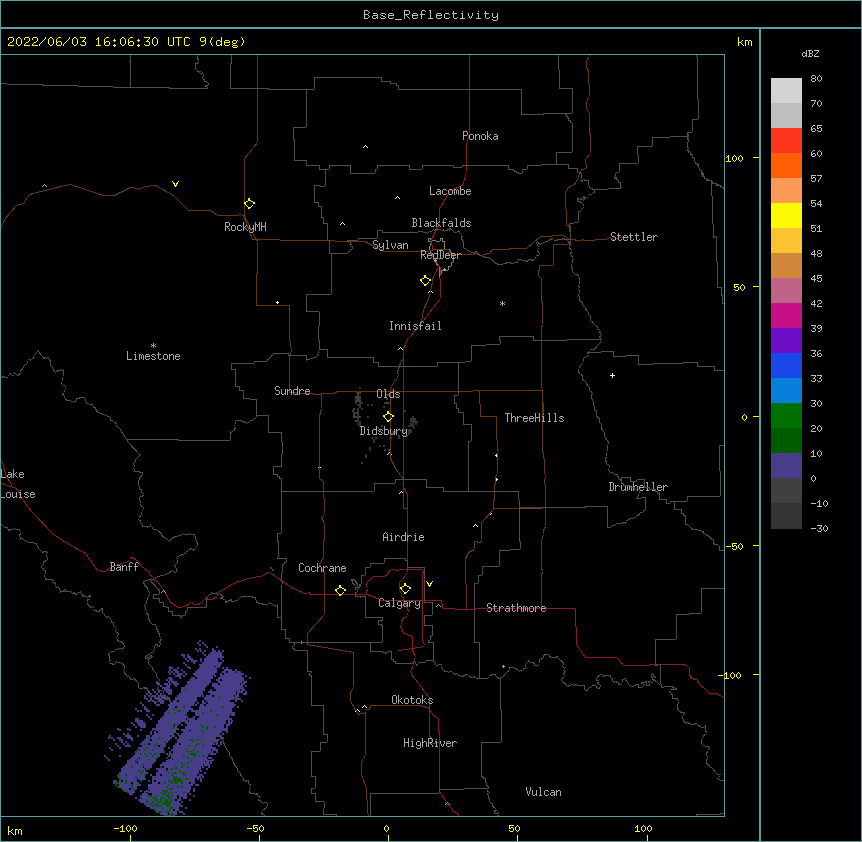The height and width of the screenshot is (842, 862).
Task: Click the RockyMH label
Action: [x=245, y=227]
